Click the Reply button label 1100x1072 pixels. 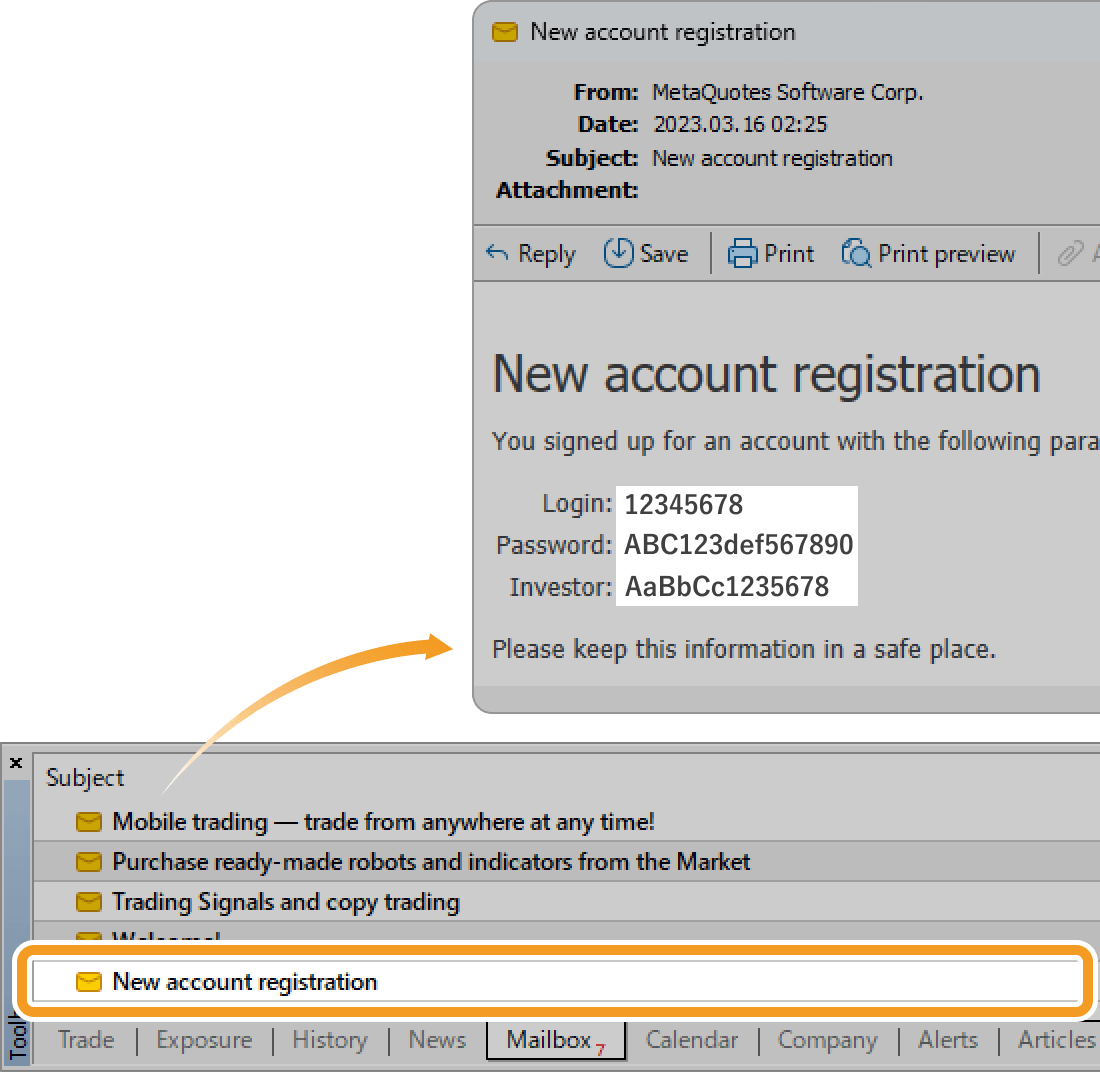point(546,254)
